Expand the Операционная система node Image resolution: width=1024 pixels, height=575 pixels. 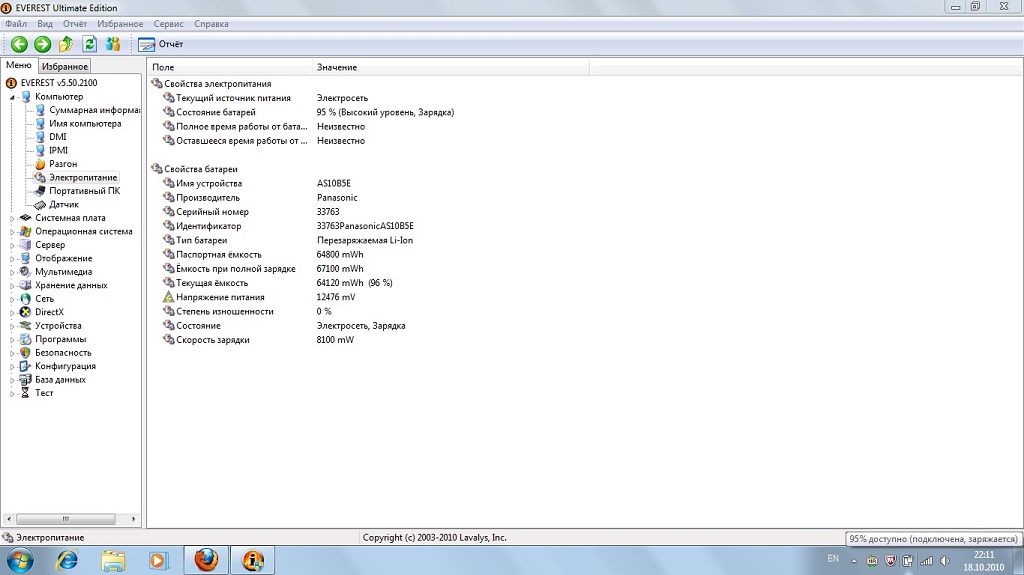(12, 231)
